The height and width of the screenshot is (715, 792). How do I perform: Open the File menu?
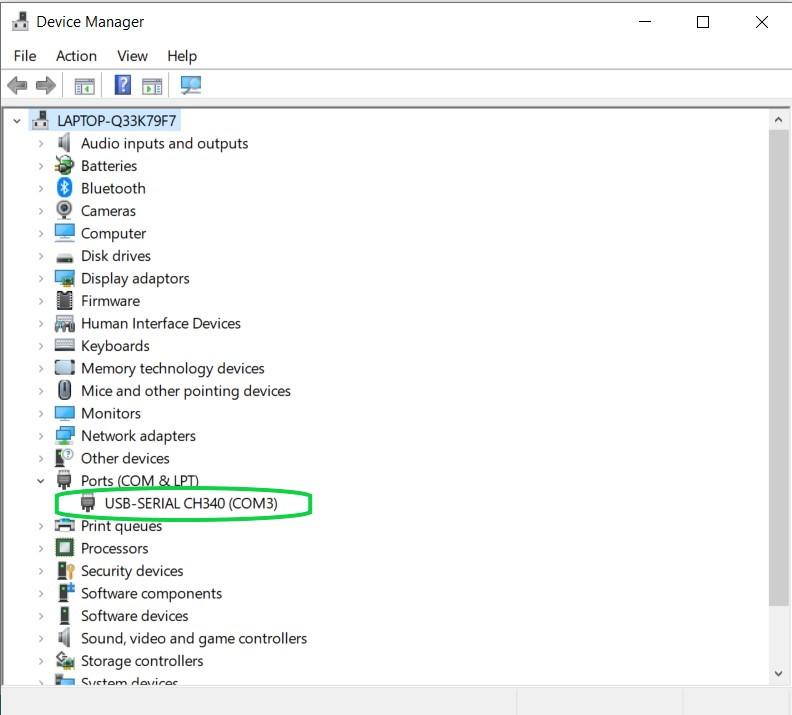click(25, 56)
